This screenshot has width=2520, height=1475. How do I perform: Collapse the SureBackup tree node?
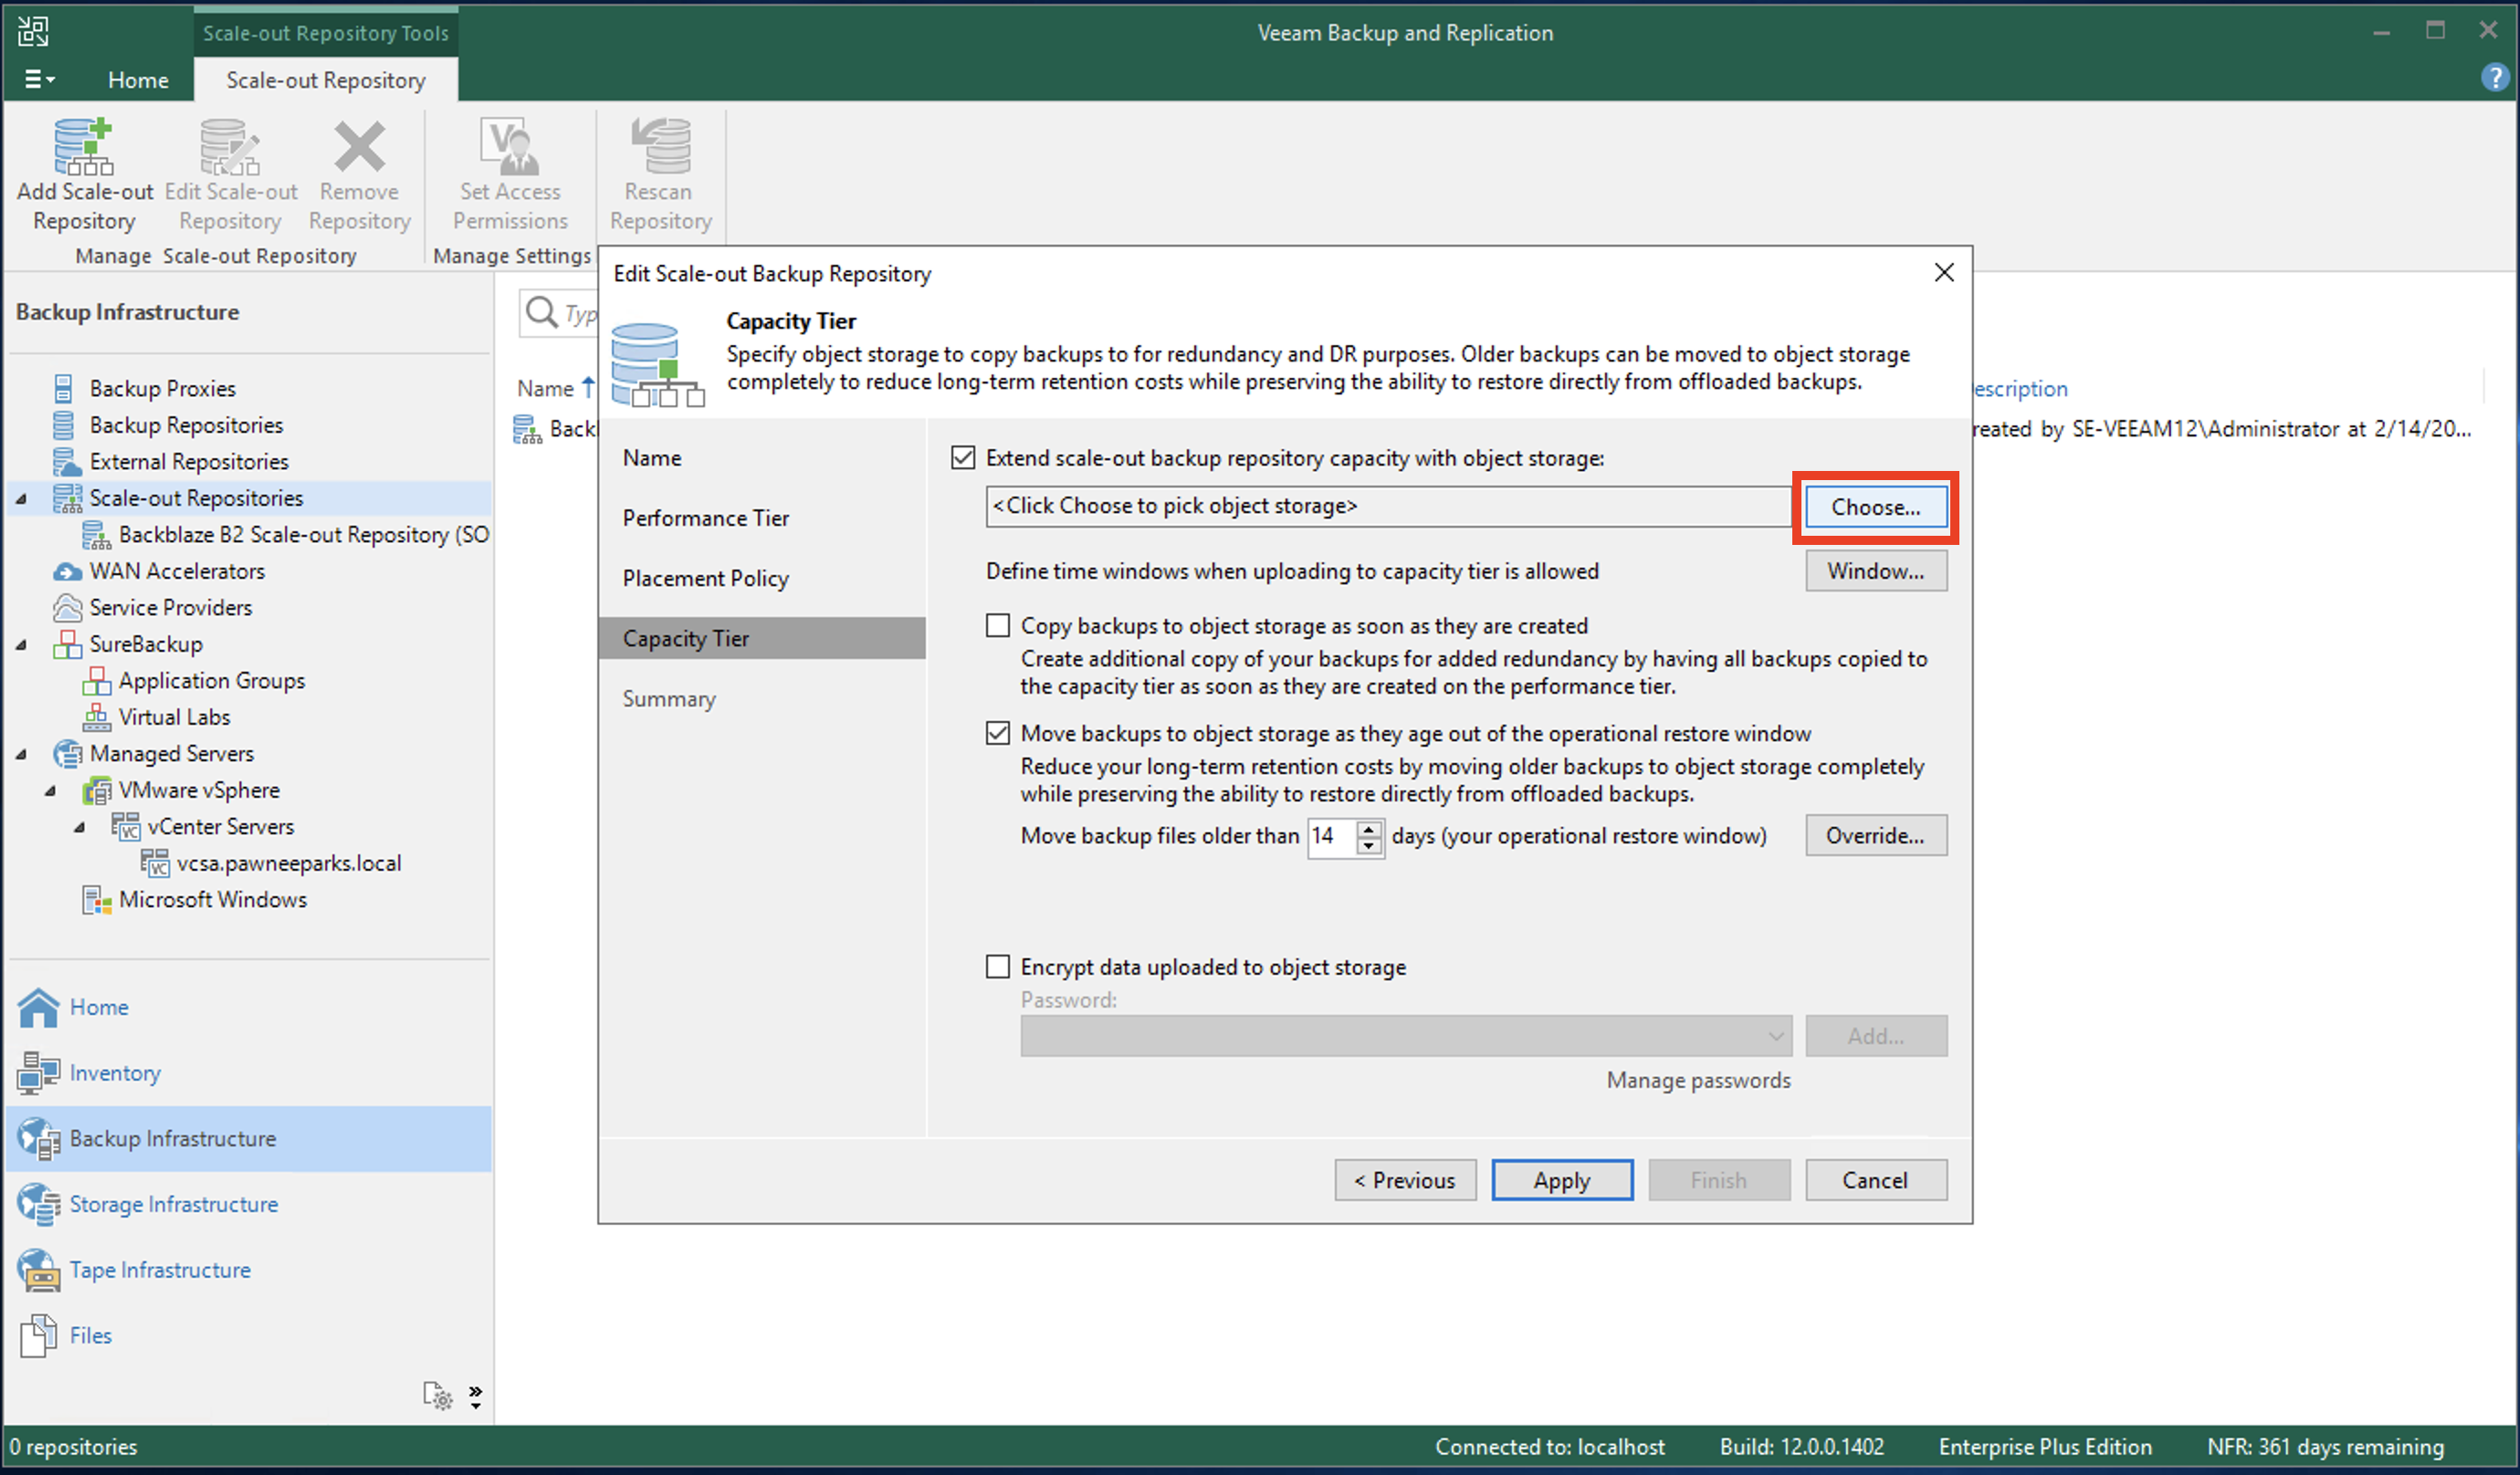(x=21, y=644)
